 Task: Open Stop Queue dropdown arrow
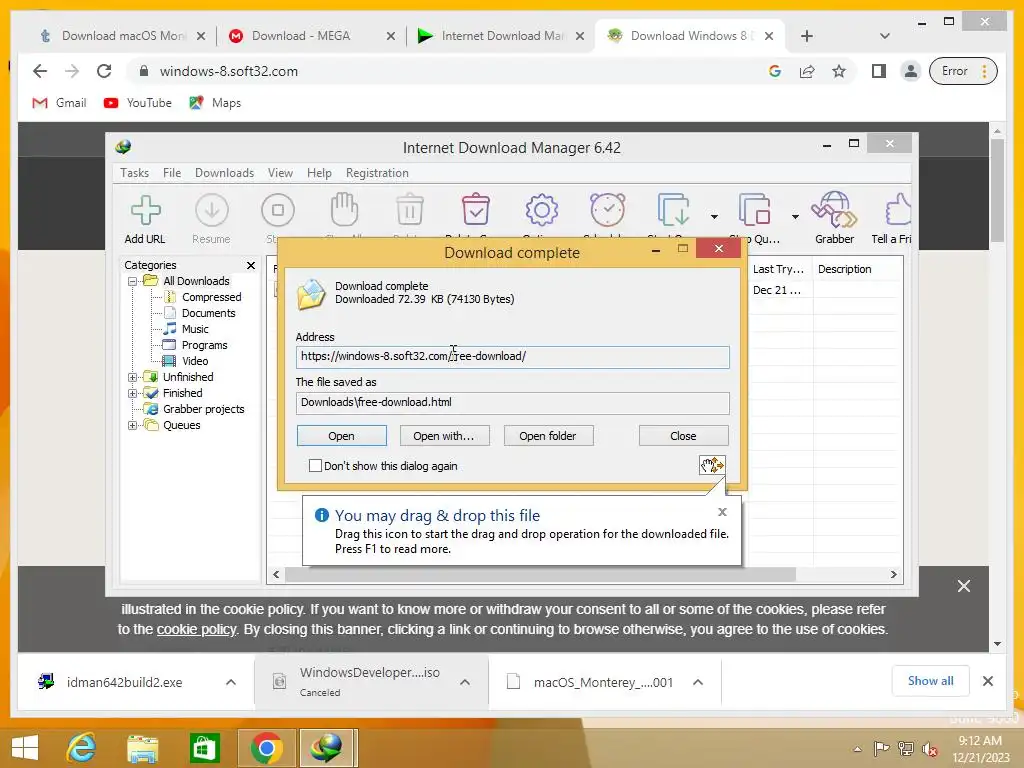(795, 216)
